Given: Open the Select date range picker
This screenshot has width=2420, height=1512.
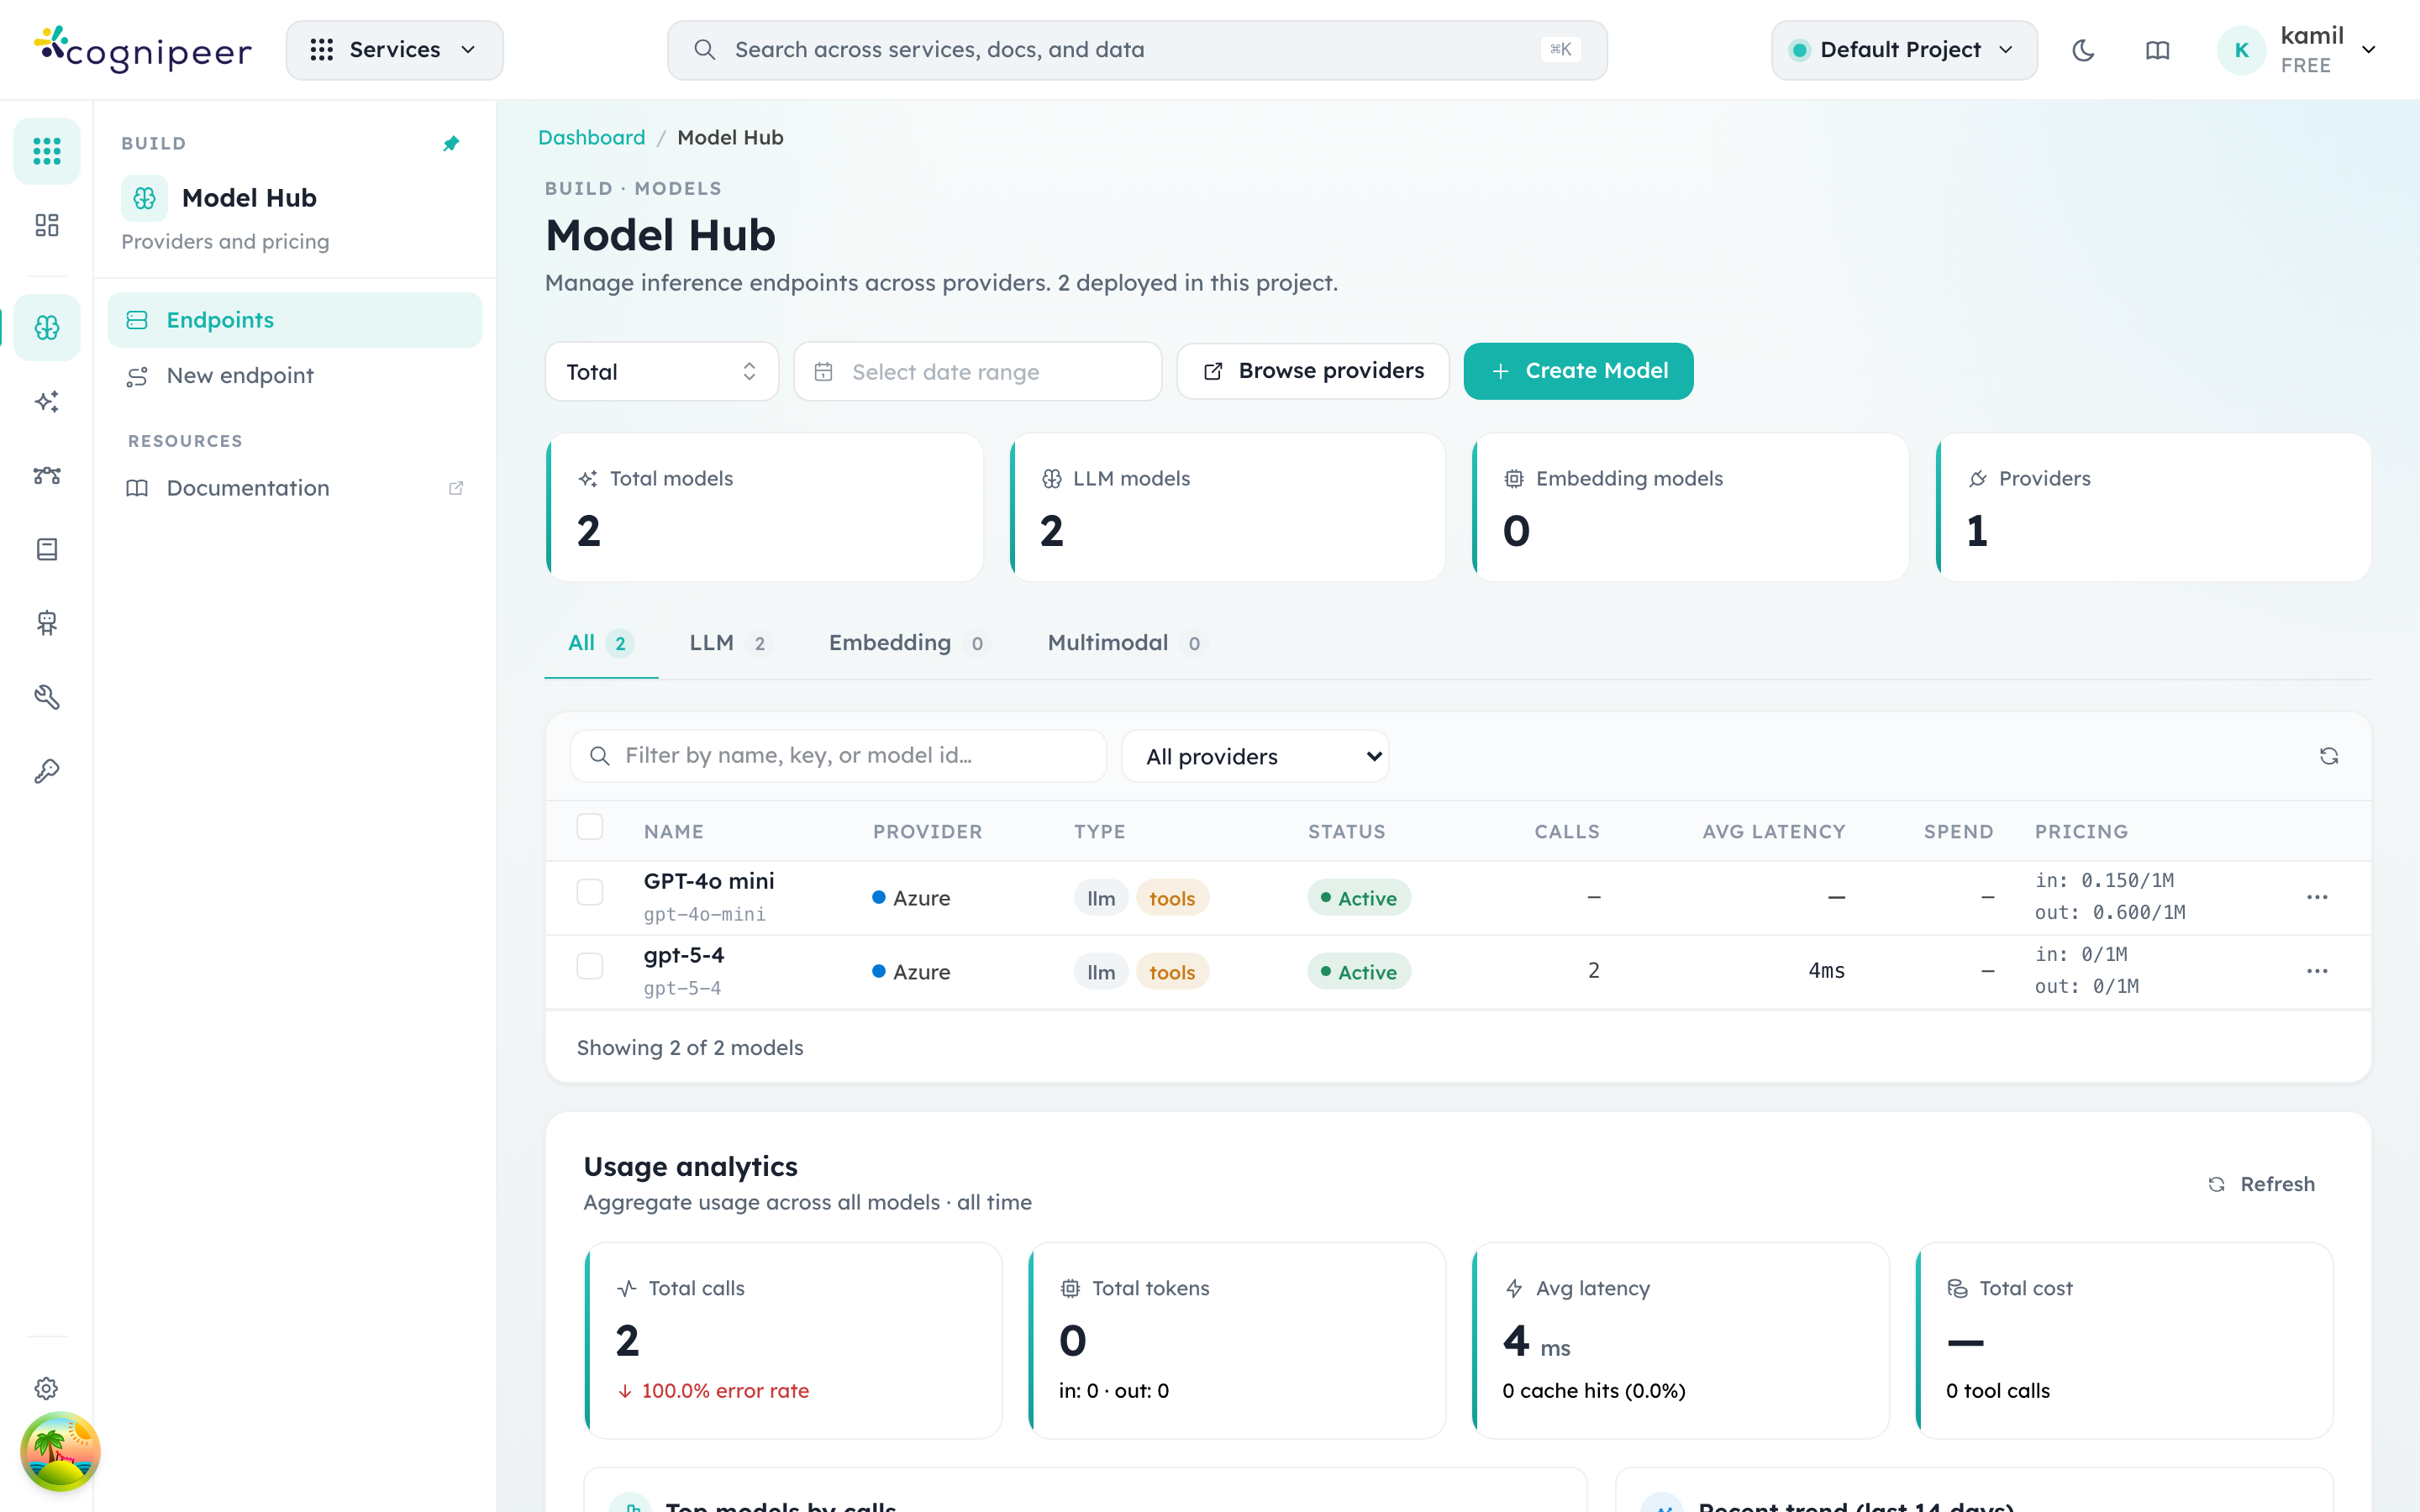Looking at the screenshot, I should pos(978,372).
